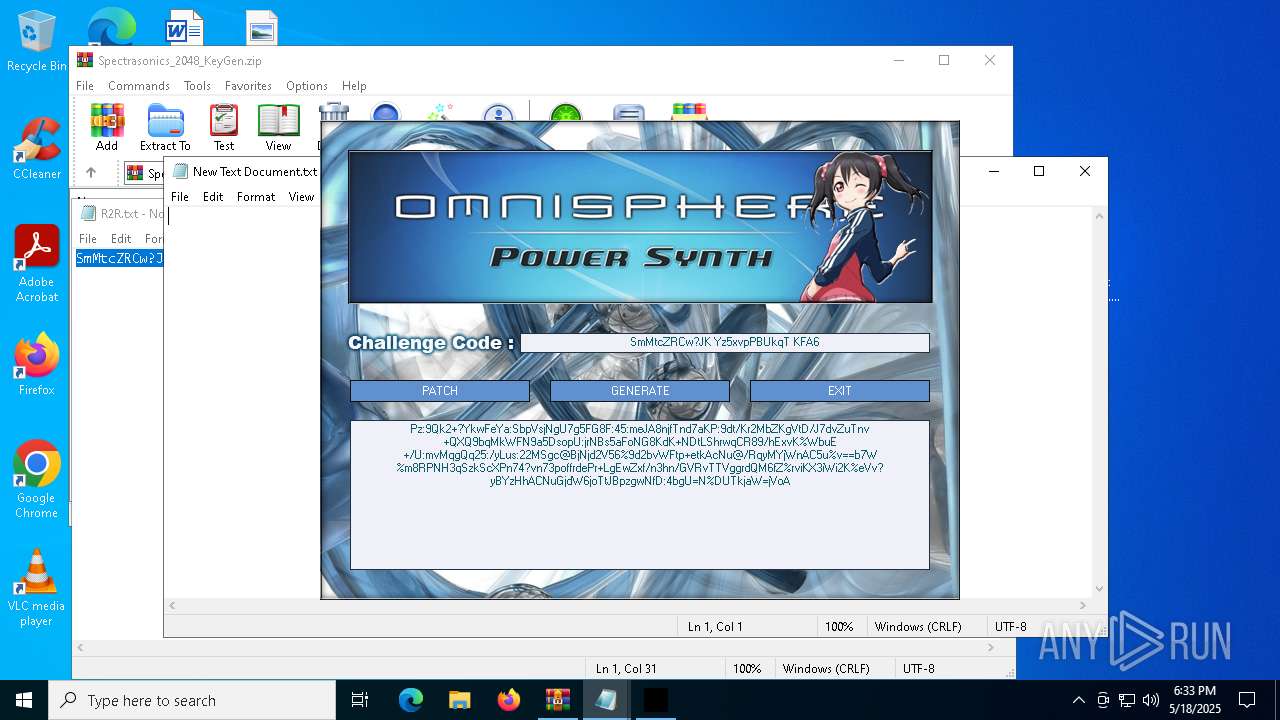
Task: Click the image file icon on the desktop
Action: click(261, 28)
